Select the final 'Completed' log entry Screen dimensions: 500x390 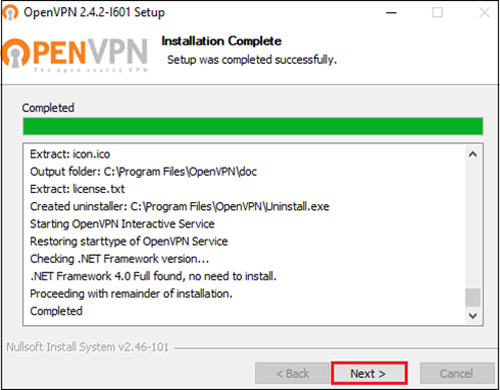[56, 311]
